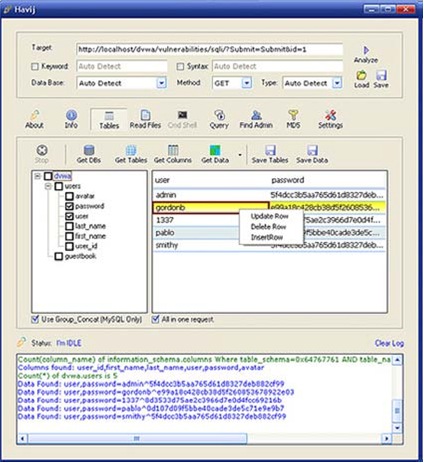Viewport: 424px width, 463px height.
Task: Open the Read Files section
Action: 145,119
